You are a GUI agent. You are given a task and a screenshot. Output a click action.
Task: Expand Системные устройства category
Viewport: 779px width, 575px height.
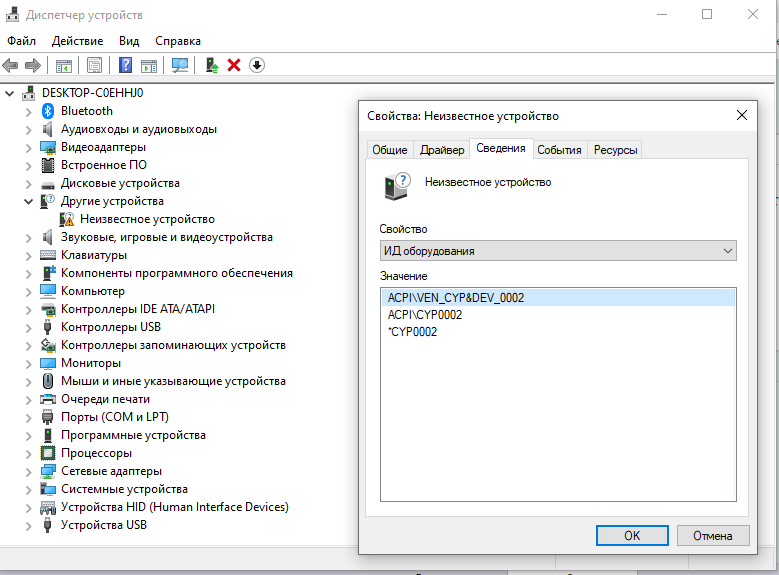pyautogui.click(x=29, y=490)
